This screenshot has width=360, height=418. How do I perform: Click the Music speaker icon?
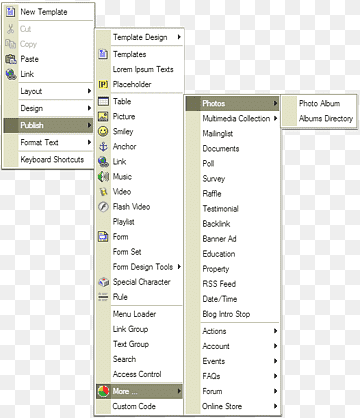pos(103,177)
